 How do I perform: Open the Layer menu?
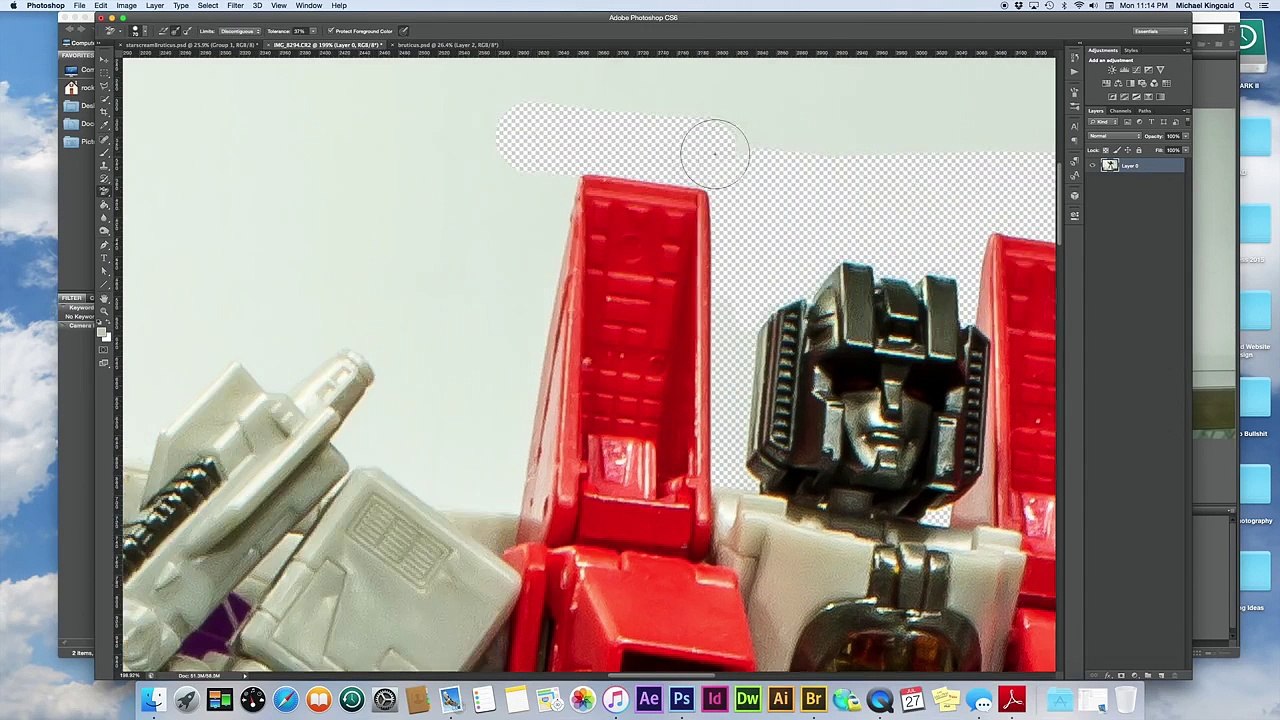coord(155,6)
